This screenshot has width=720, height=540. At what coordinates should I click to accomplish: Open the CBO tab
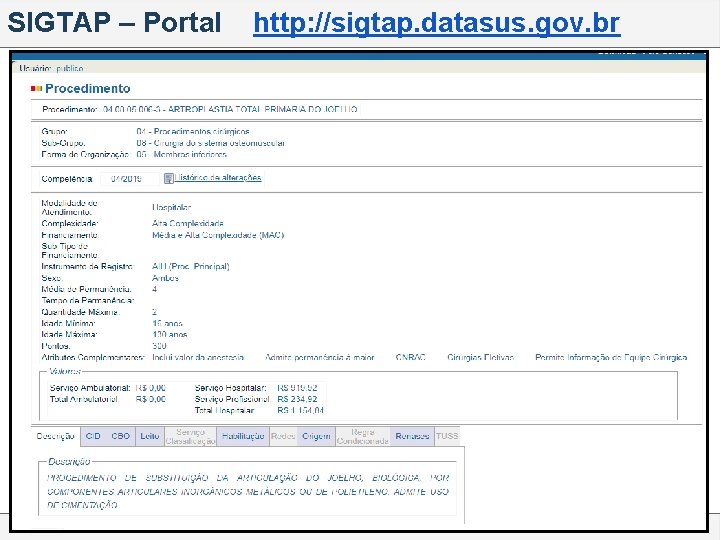pos(120,436)
